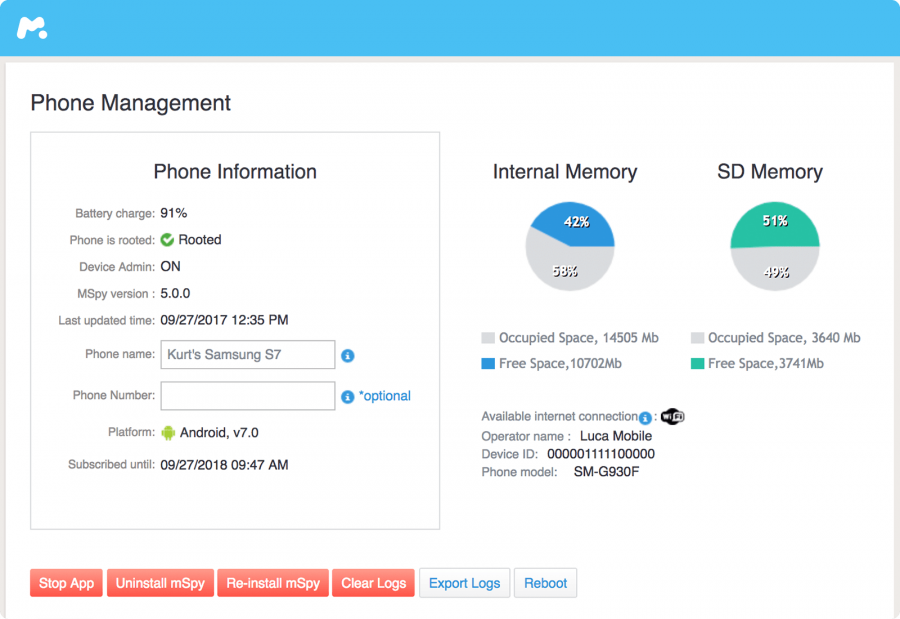Click the green Rooted checkmark icon

coord(167,240)
